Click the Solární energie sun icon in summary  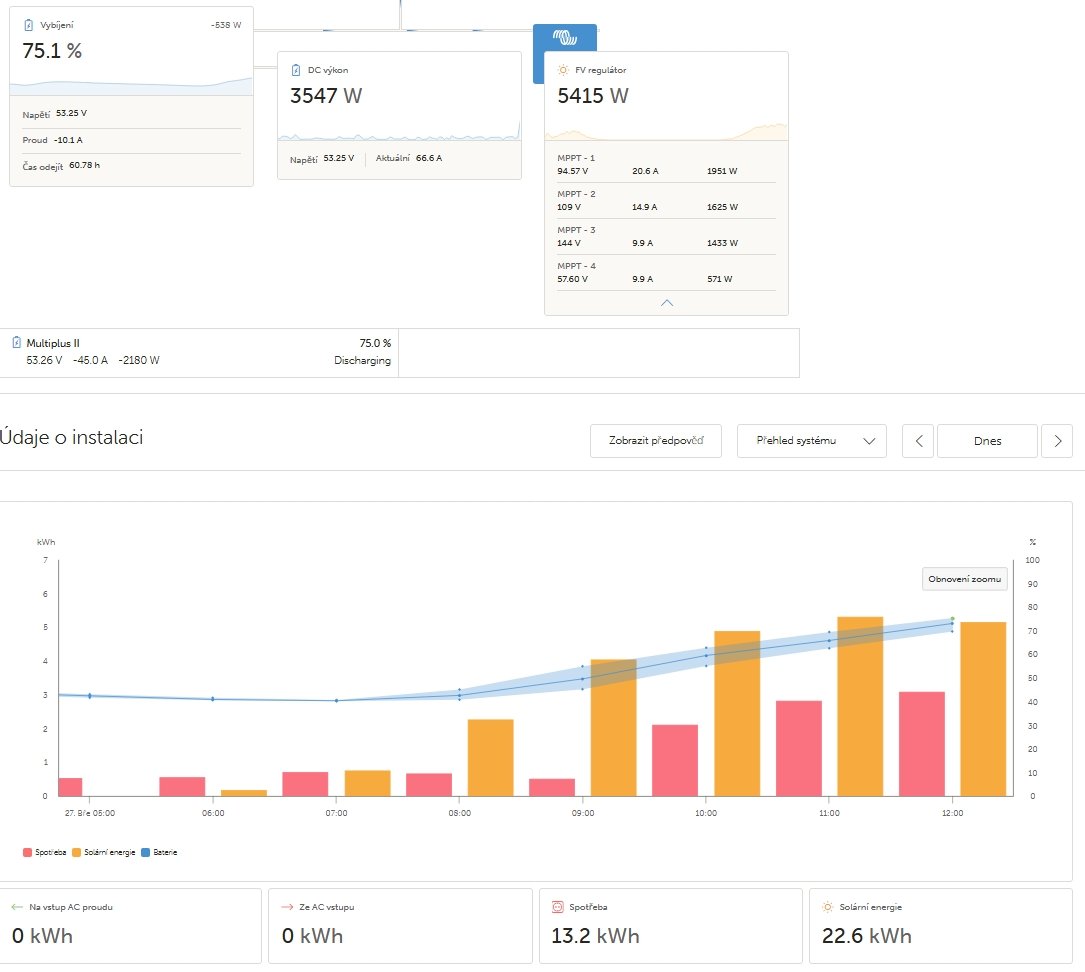827,907
